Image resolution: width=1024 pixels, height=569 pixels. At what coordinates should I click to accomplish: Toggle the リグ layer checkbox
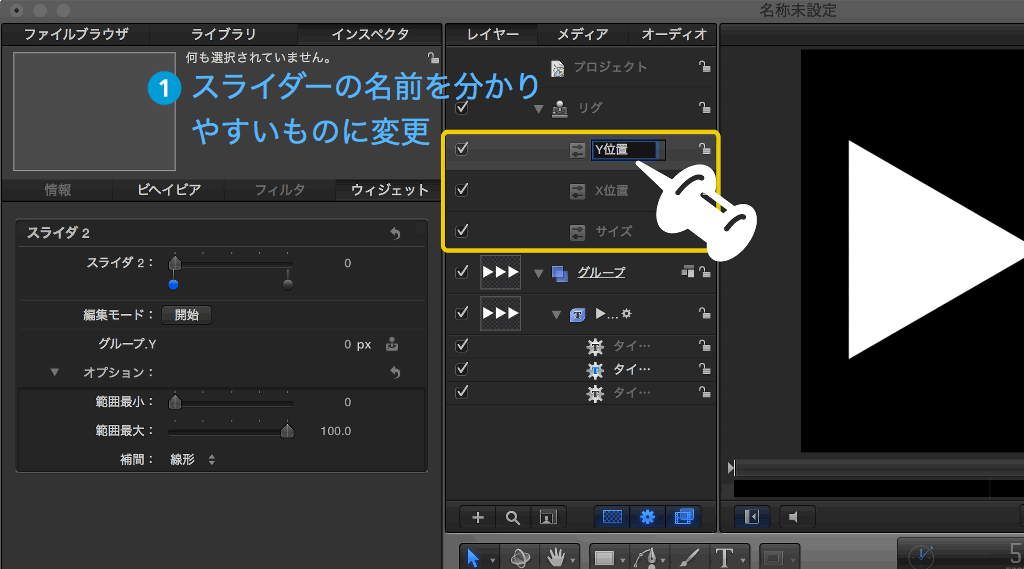[x=462, y=108]
